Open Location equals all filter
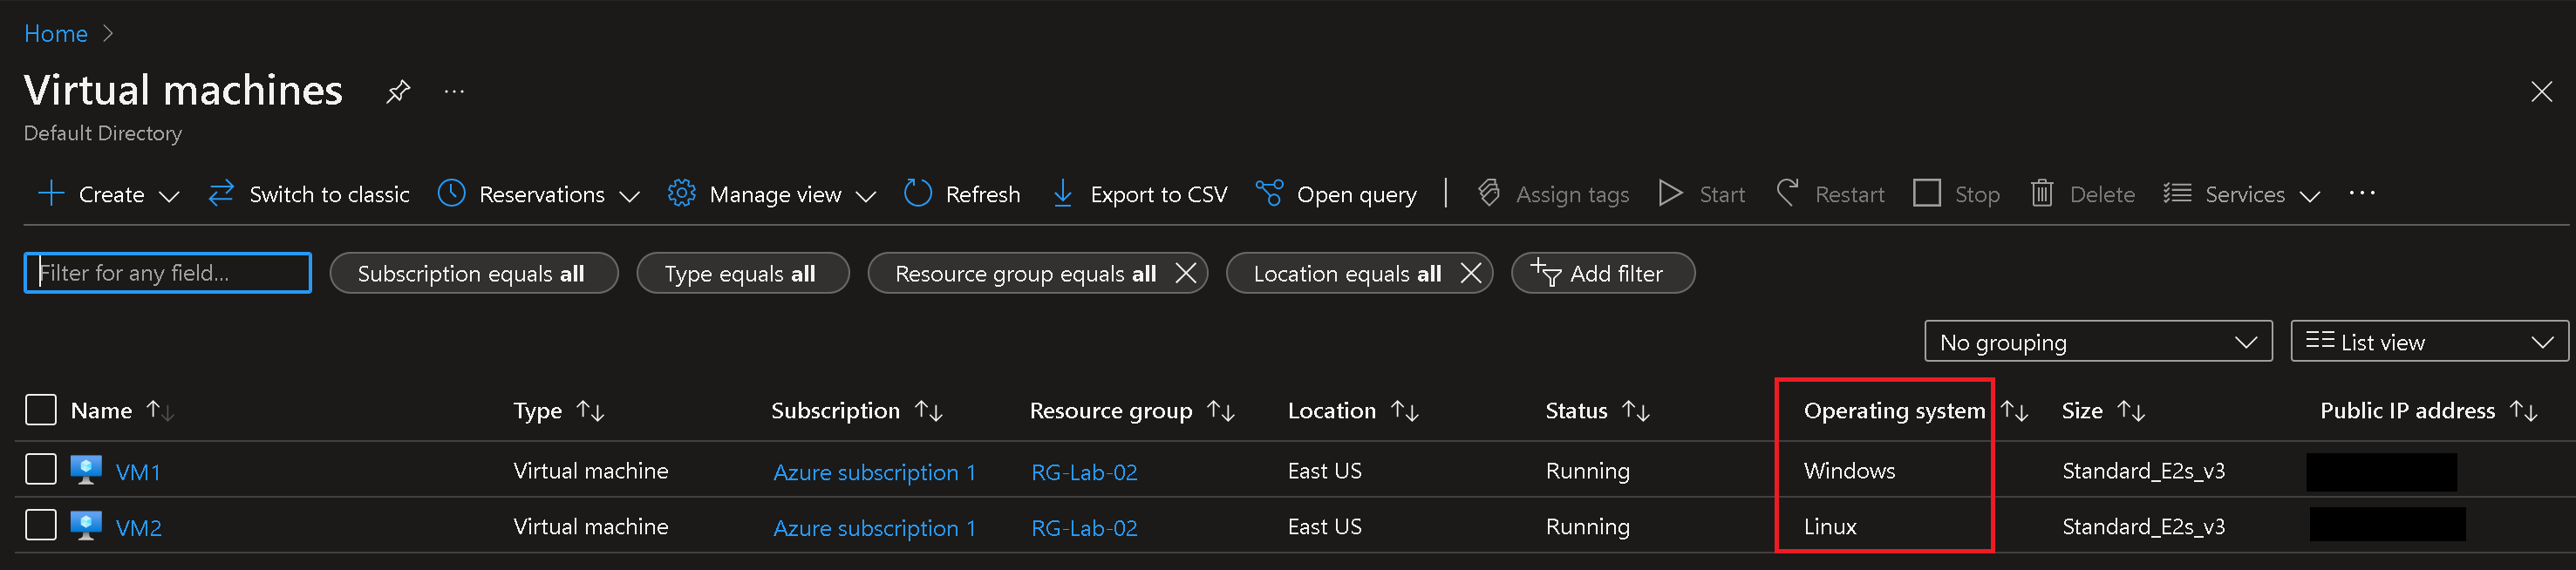The image size is (2576, 570). pos(1347,273)
